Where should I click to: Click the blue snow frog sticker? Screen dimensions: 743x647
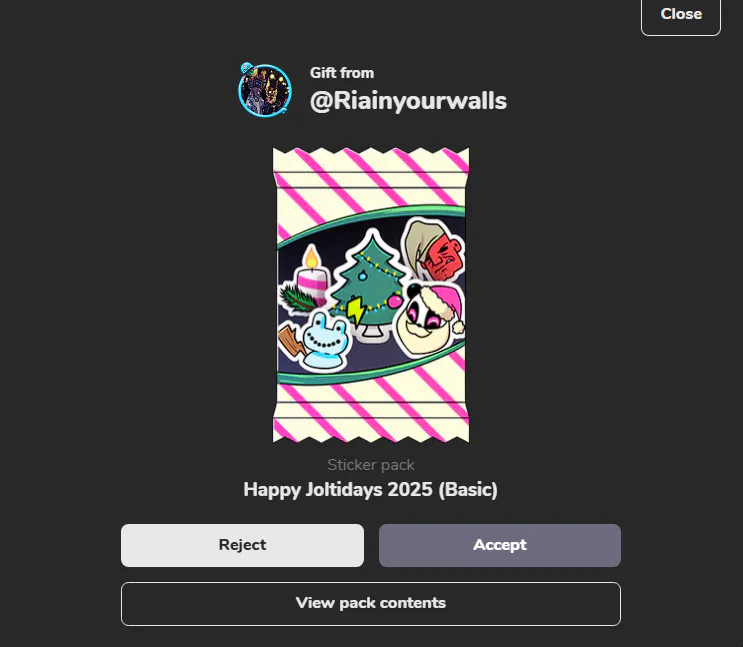[x=326, y=341]
